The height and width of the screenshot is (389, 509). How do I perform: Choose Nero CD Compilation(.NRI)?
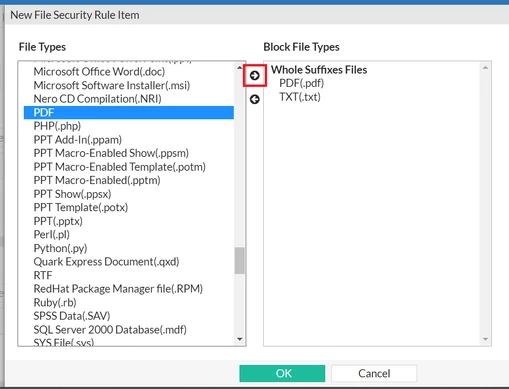(97, 99)
